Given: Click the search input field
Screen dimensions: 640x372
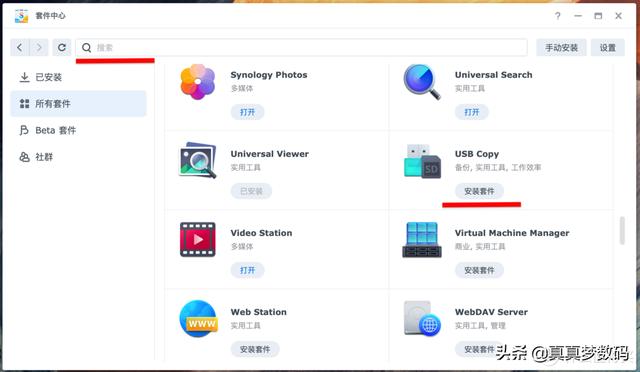Looking at the screenshot, I should click(301, 48).
